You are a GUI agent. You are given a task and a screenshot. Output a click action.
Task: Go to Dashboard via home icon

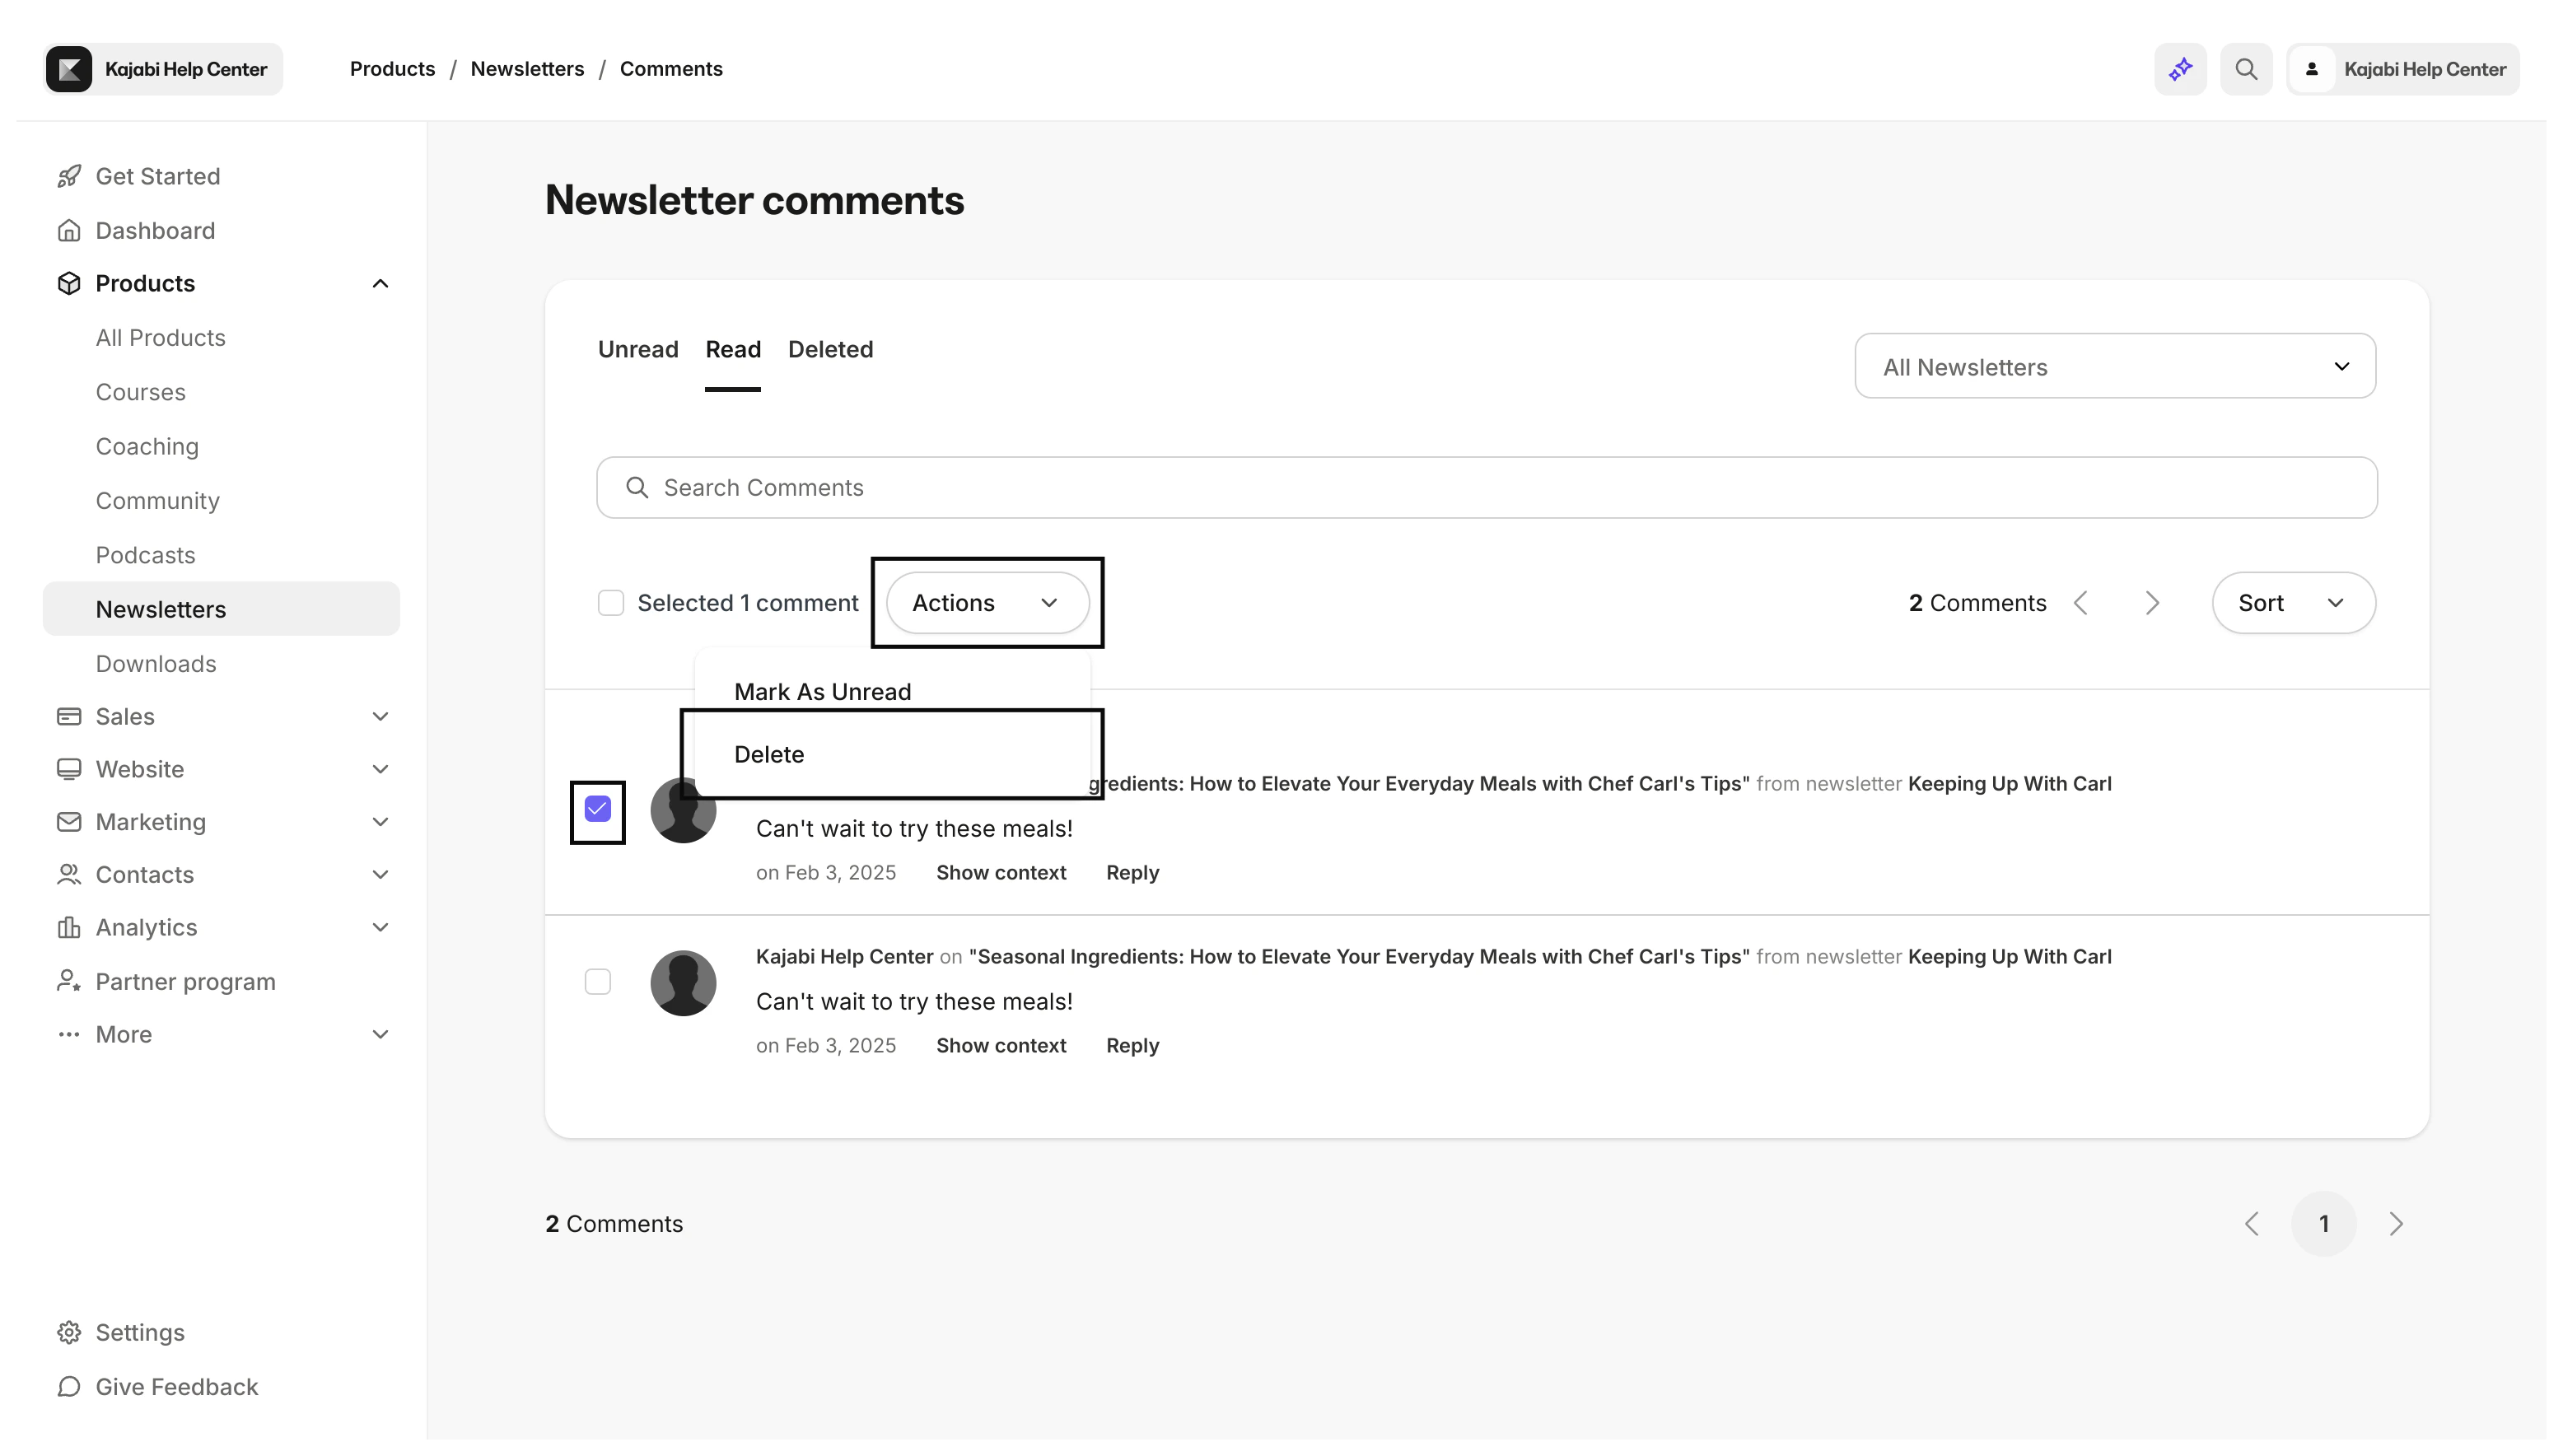click(x=69, y=230)
